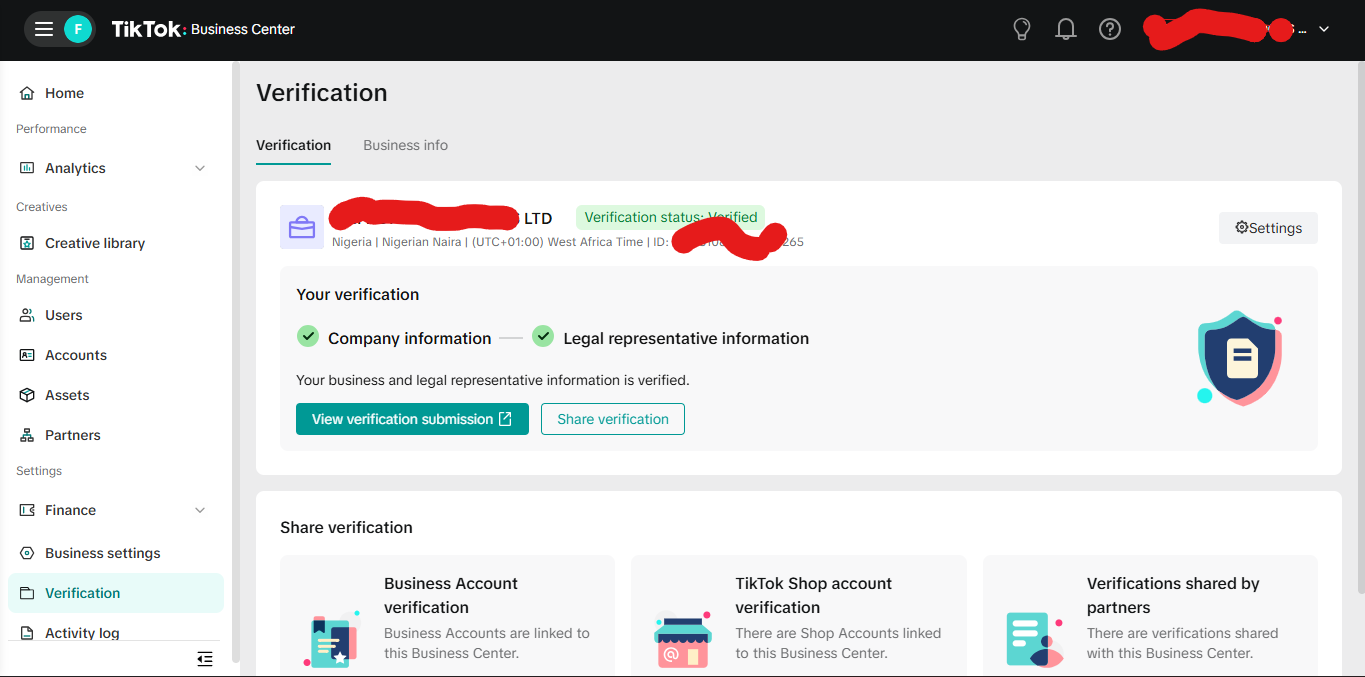Open Business settings in sidebar
Screen dimensions: 1365x677
coord(102,553)
